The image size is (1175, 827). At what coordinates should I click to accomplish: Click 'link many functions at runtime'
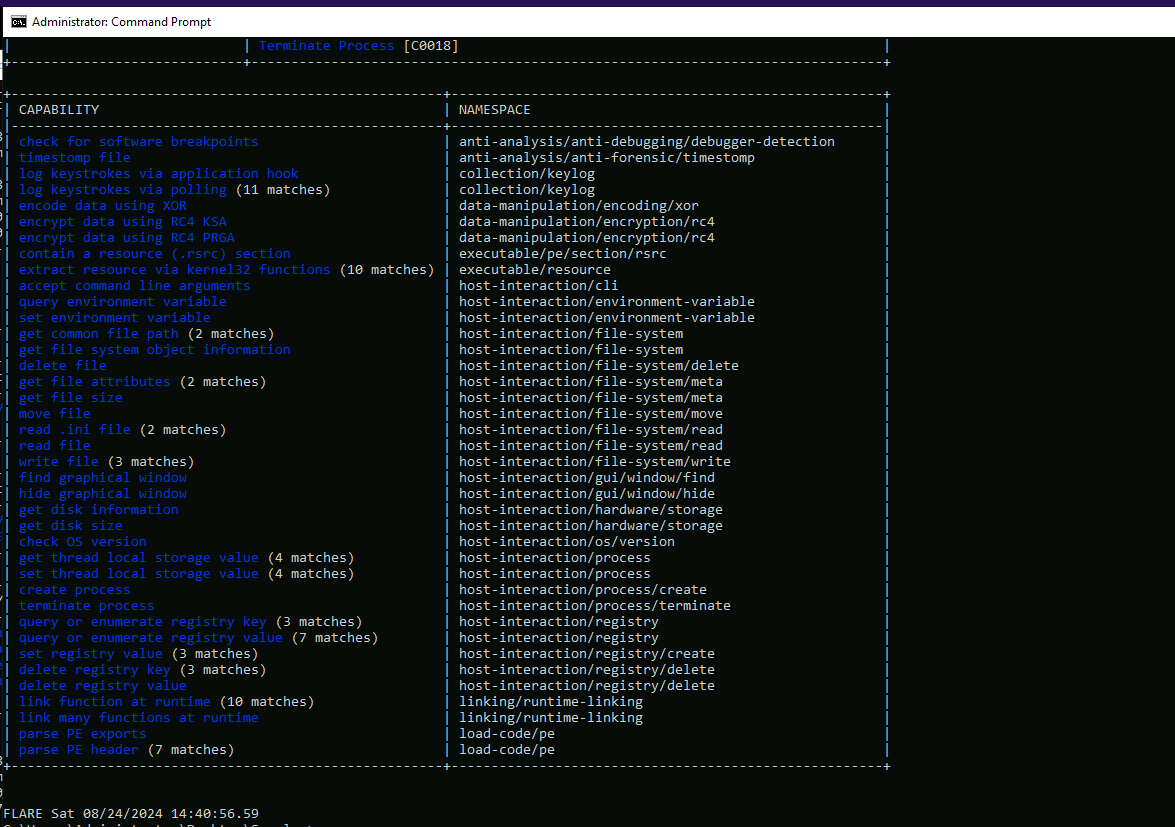pos(139,718)
